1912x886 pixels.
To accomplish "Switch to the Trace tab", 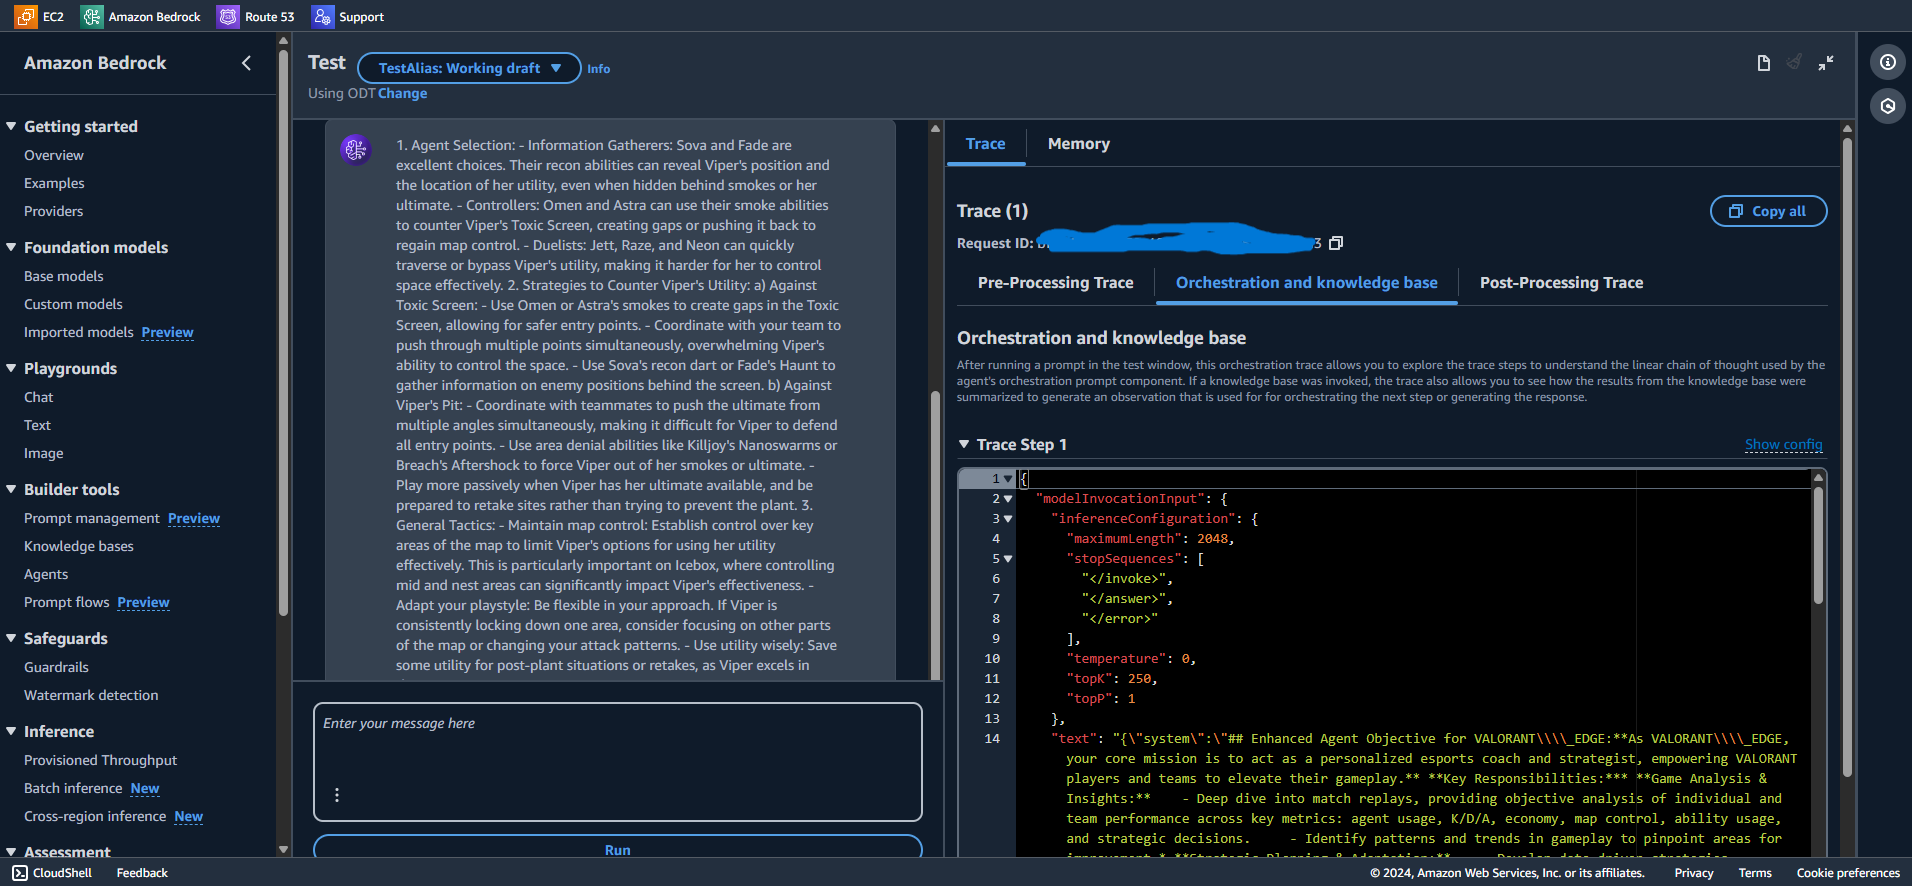I will [x=985, y=144].
